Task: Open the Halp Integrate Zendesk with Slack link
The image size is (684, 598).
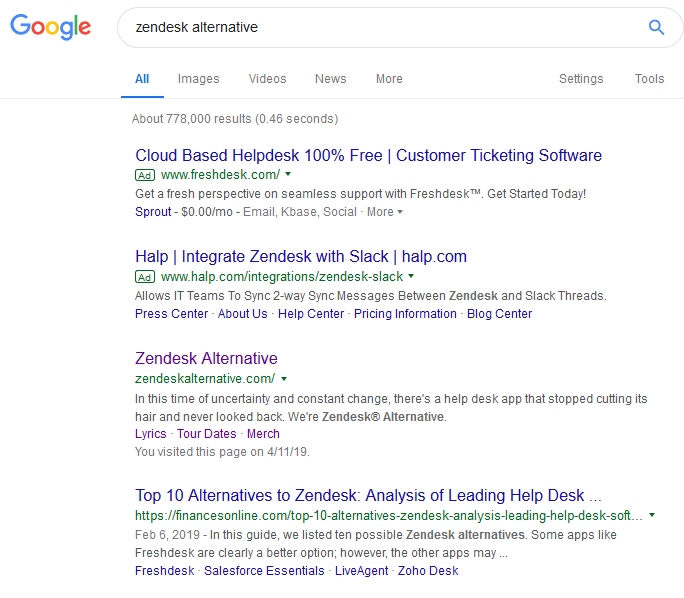Action: click(300, 256)
